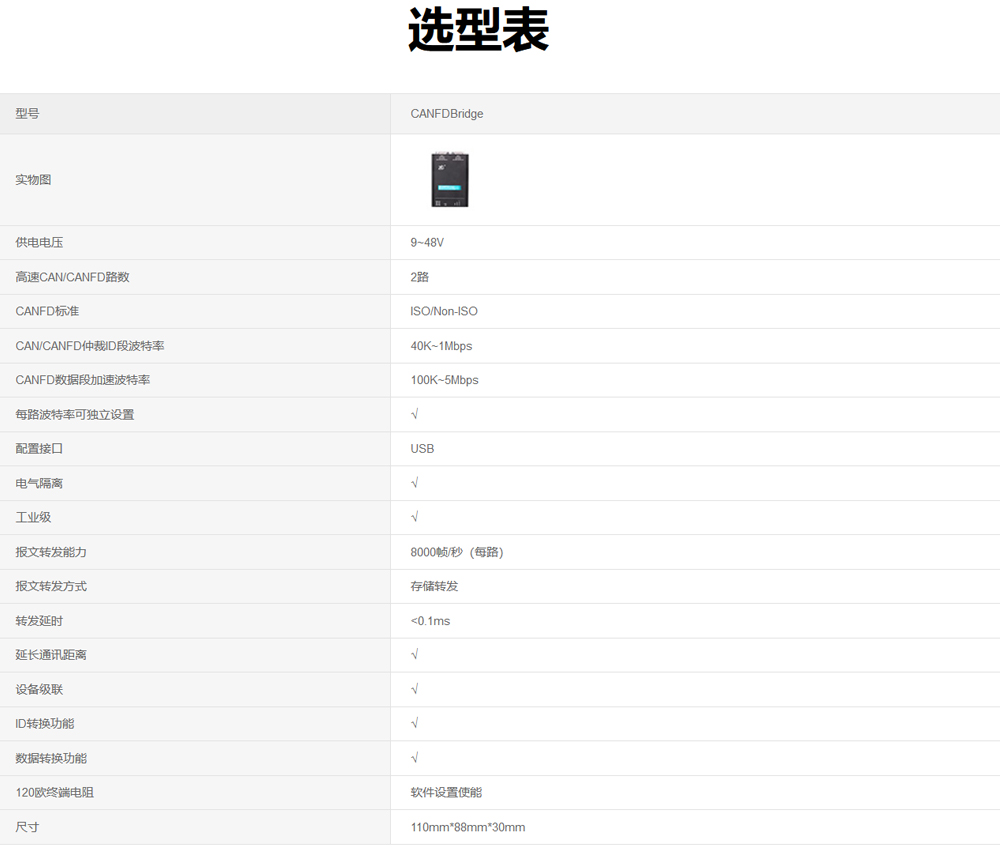Select the 40K~1Mbps value
The image size is (1000, 848).
click(x=441, y=346)
